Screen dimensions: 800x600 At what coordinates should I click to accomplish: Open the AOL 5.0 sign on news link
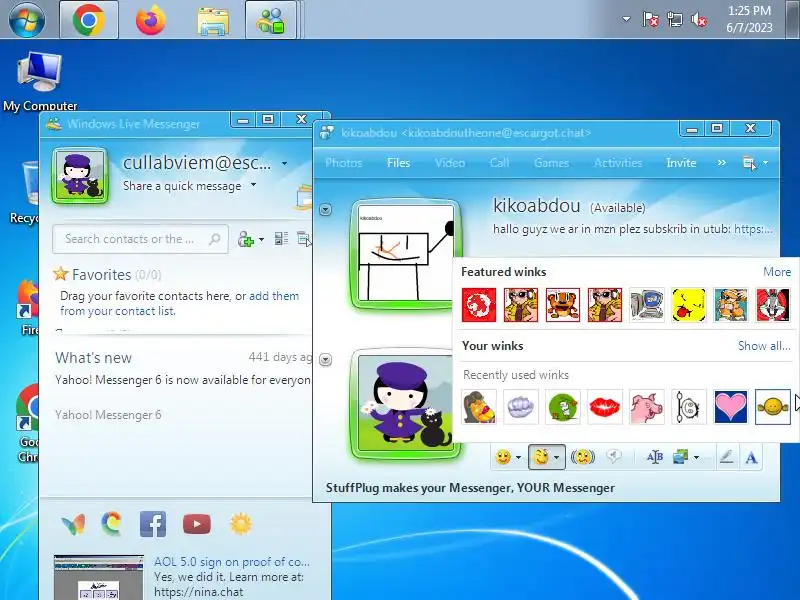point(232,562)
